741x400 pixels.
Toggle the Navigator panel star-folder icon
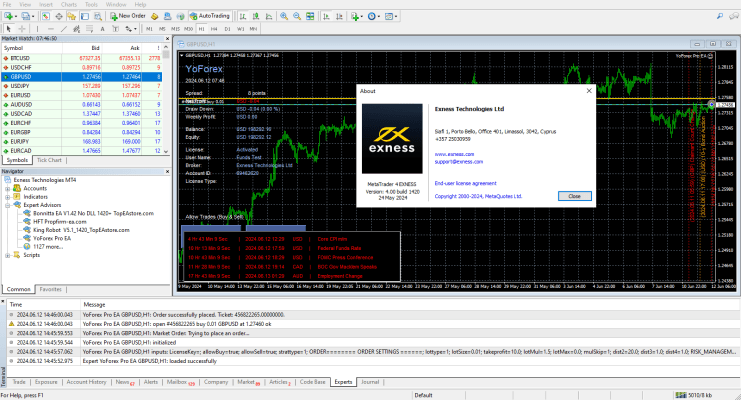click(x=71, y=16)
